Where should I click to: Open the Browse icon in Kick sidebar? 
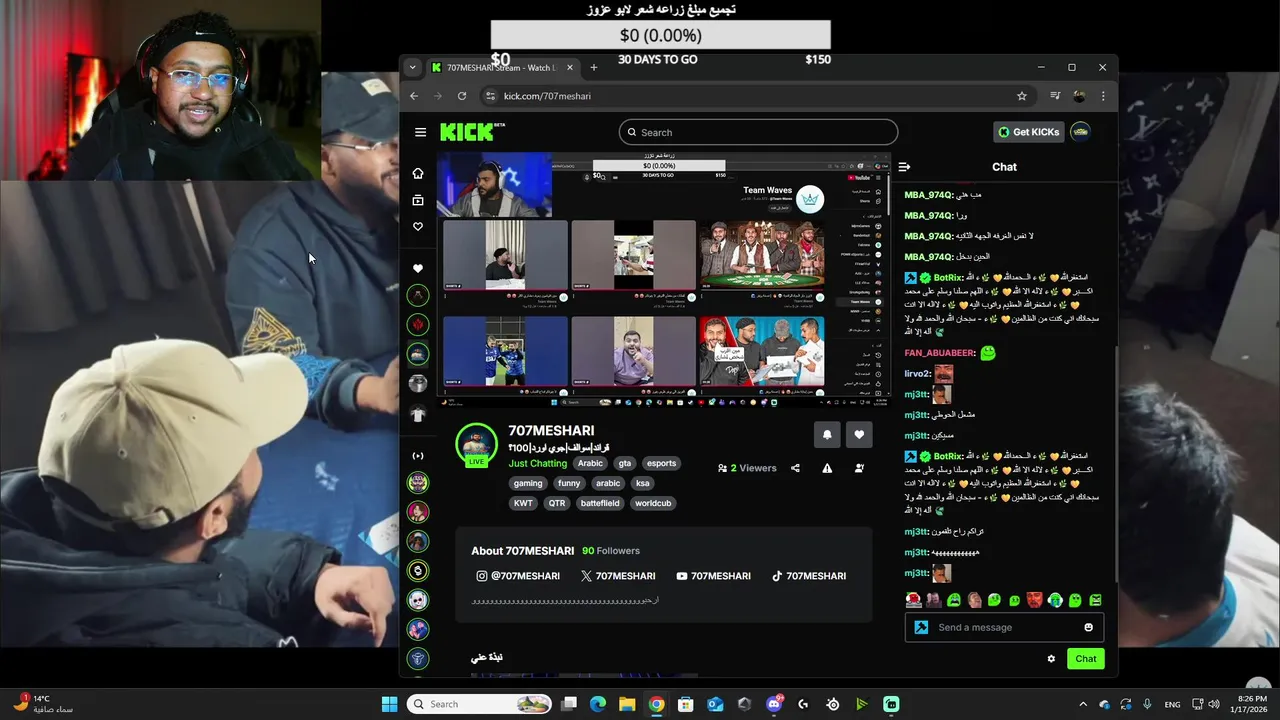(418, 200)
